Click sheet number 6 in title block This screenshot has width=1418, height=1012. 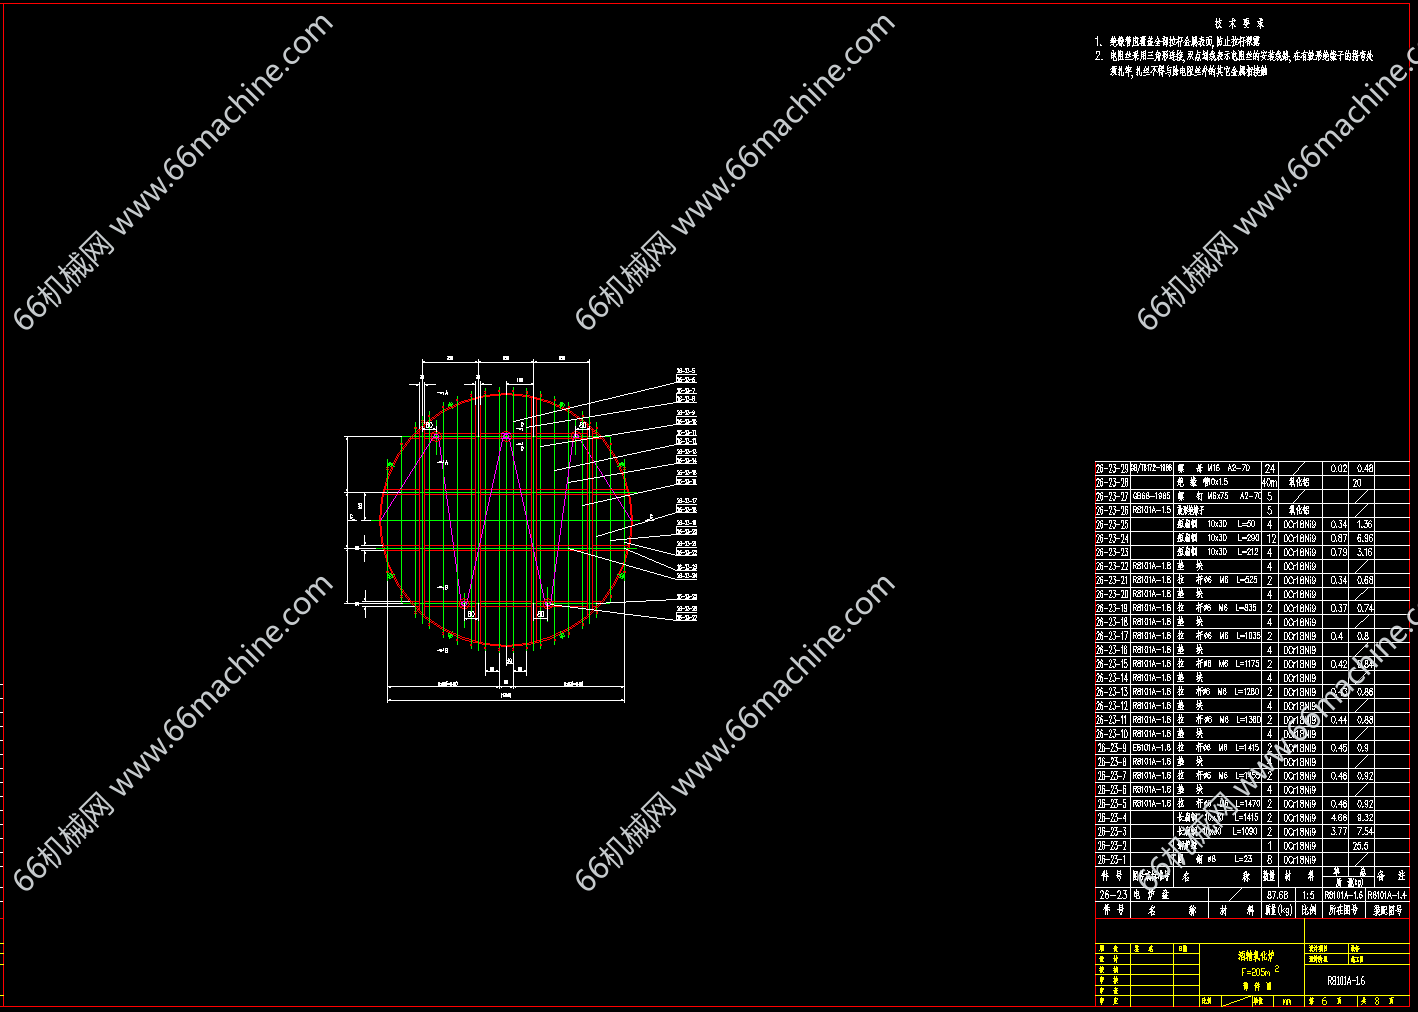click(1324, 1000)
